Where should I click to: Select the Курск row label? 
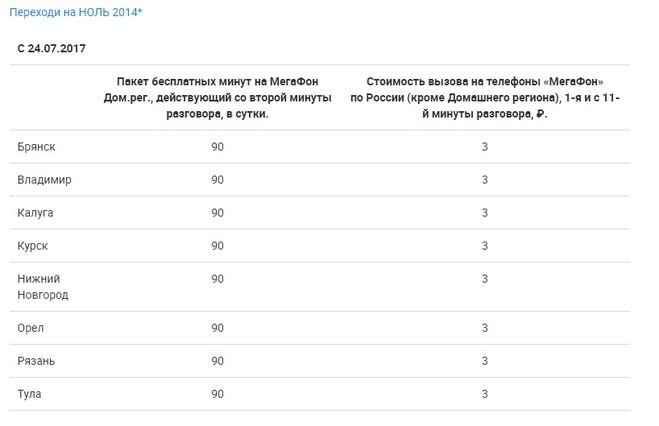coord(33,245)
